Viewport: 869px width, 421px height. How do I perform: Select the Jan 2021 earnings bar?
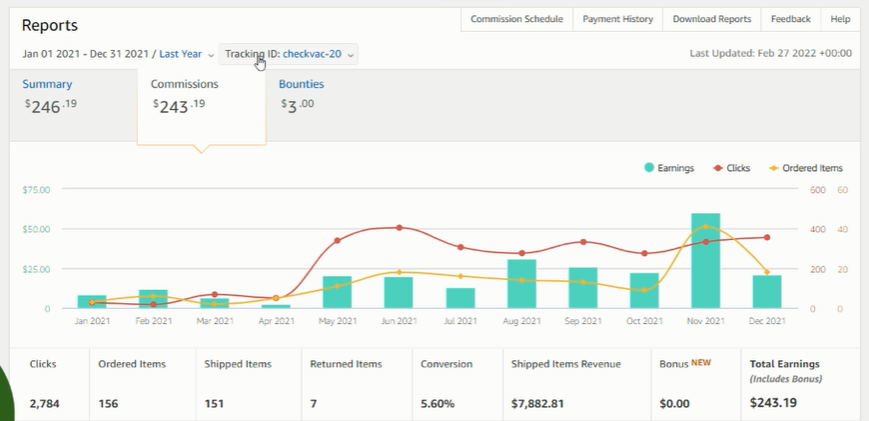(x=92, y=301)
